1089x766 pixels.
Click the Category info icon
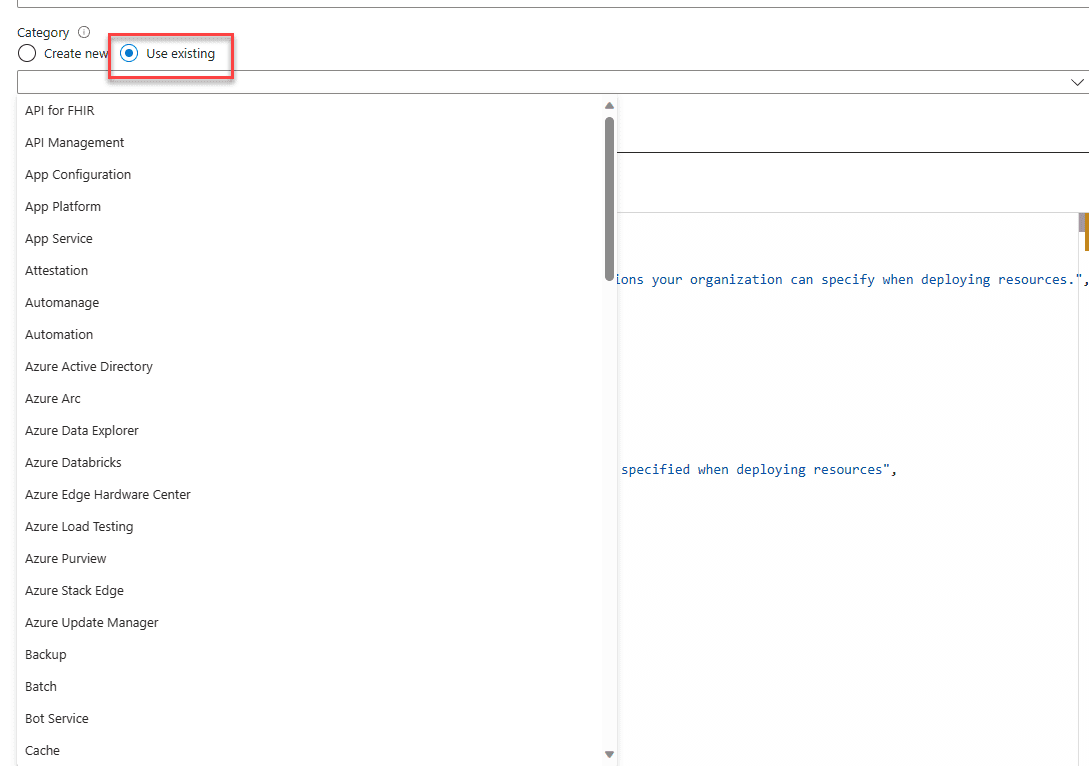click(84, 32)
